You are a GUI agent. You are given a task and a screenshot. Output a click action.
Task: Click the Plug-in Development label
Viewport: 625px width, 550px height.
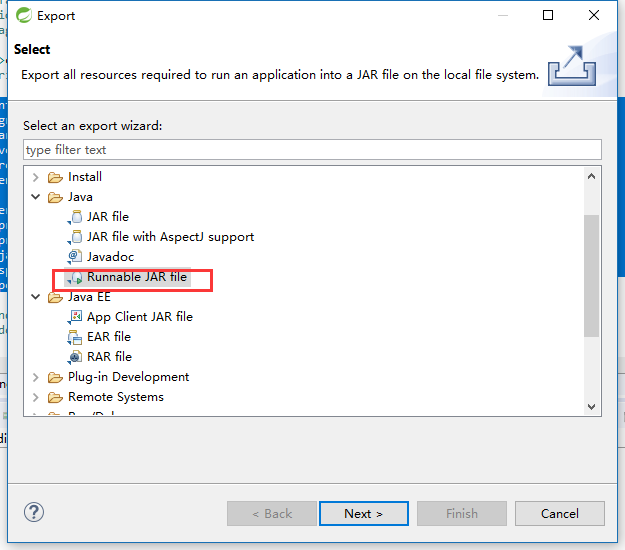[x=128, y=377]
